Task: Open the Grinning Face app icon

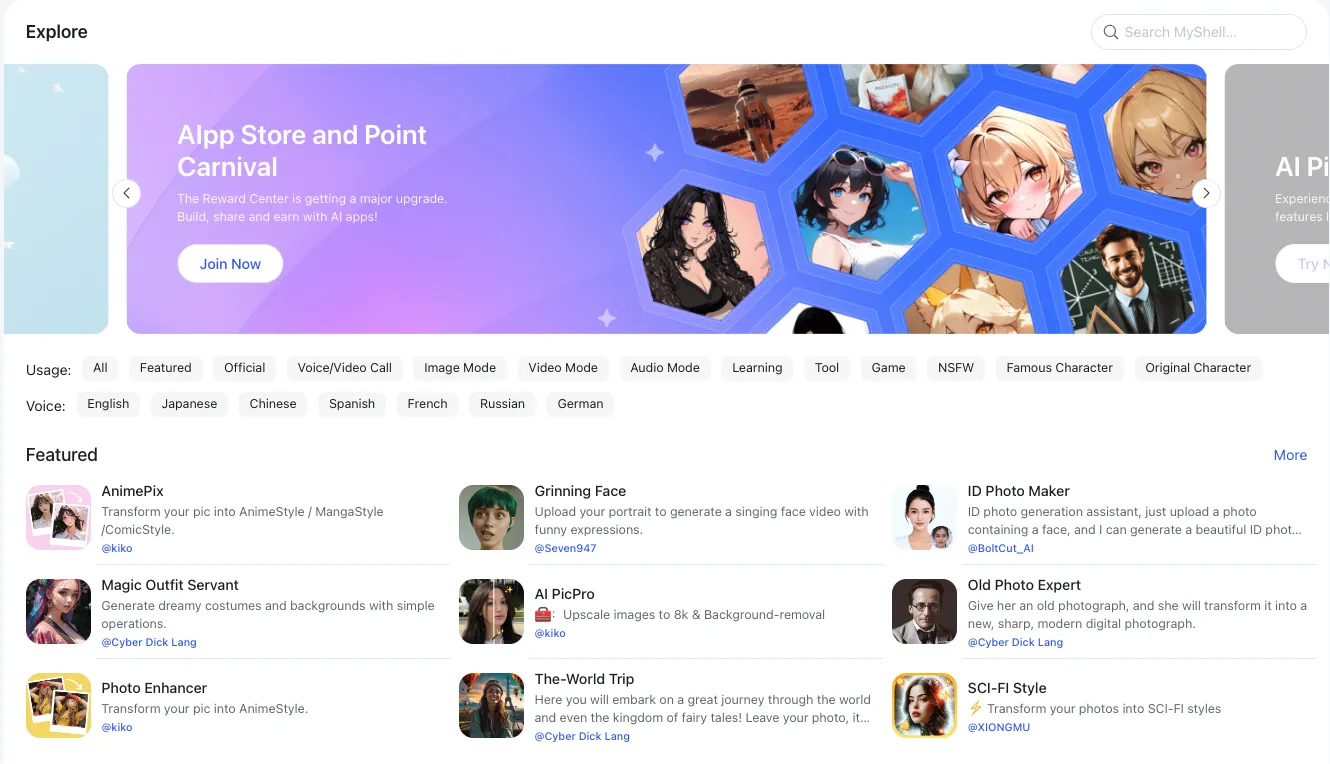Action: pyautogui.click(x=491, y=517)
